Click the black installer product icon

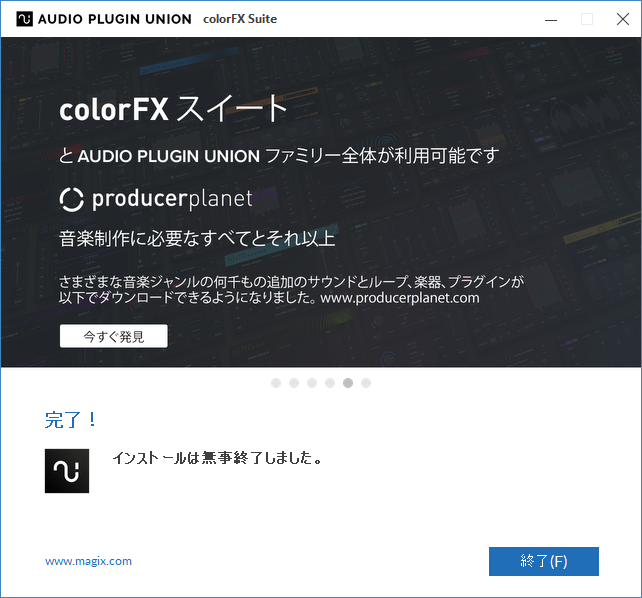click(x=67, y=471)
